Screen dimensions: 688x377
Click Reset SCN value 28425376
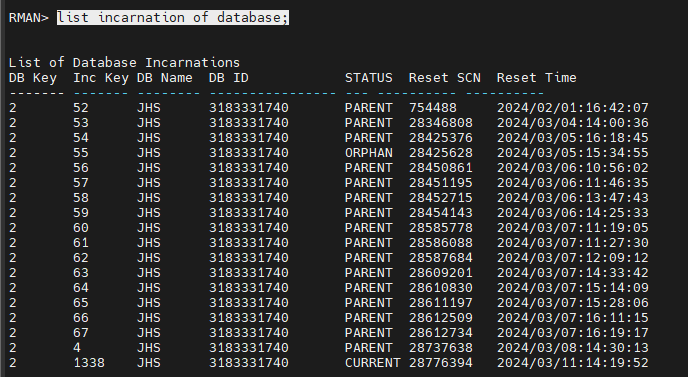pos(441,138)
